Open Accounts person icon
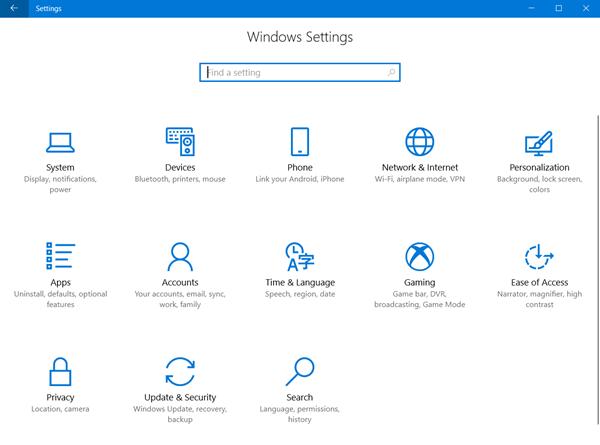This screenshot has width=600, height=445. [180, 256]
